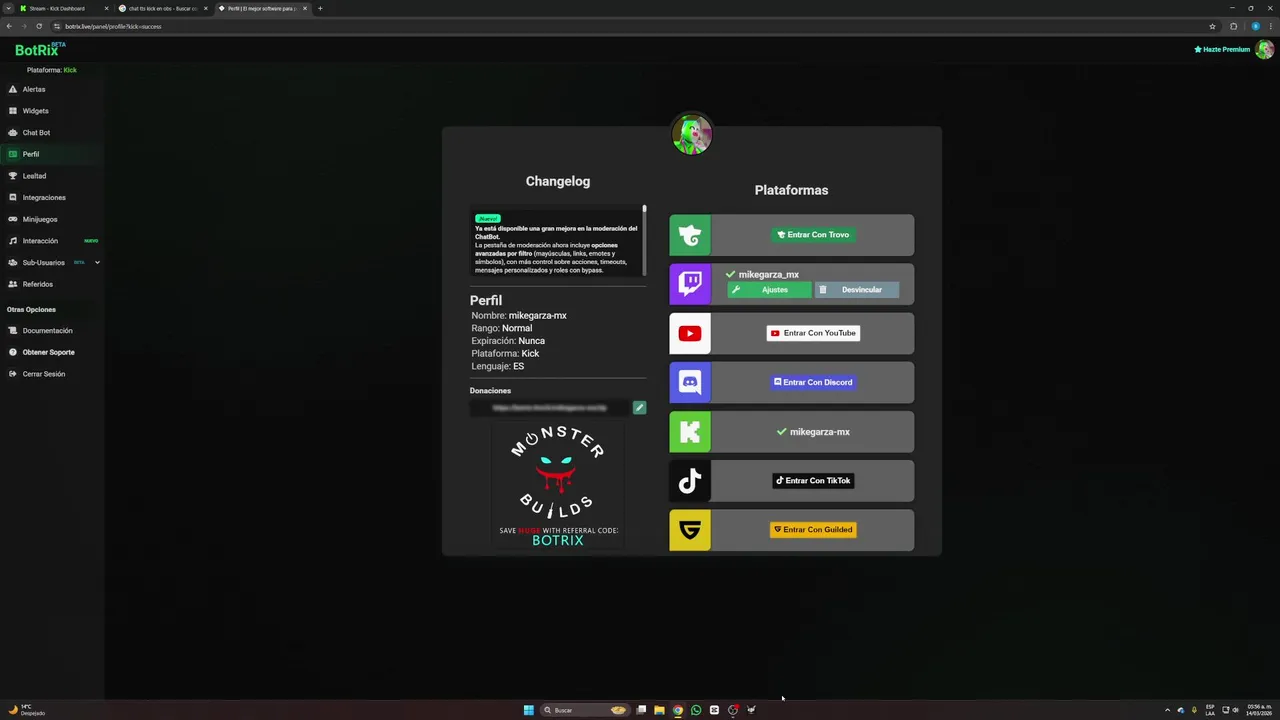Click the Nuevo badge in changelog
The image size is (1280, 720).
pyautogui.click(x=487, y=218)
